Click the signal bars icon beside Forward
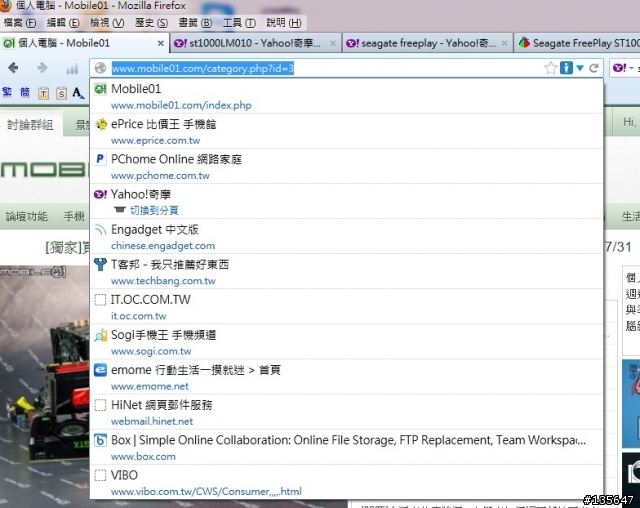 tap(72, 69)
